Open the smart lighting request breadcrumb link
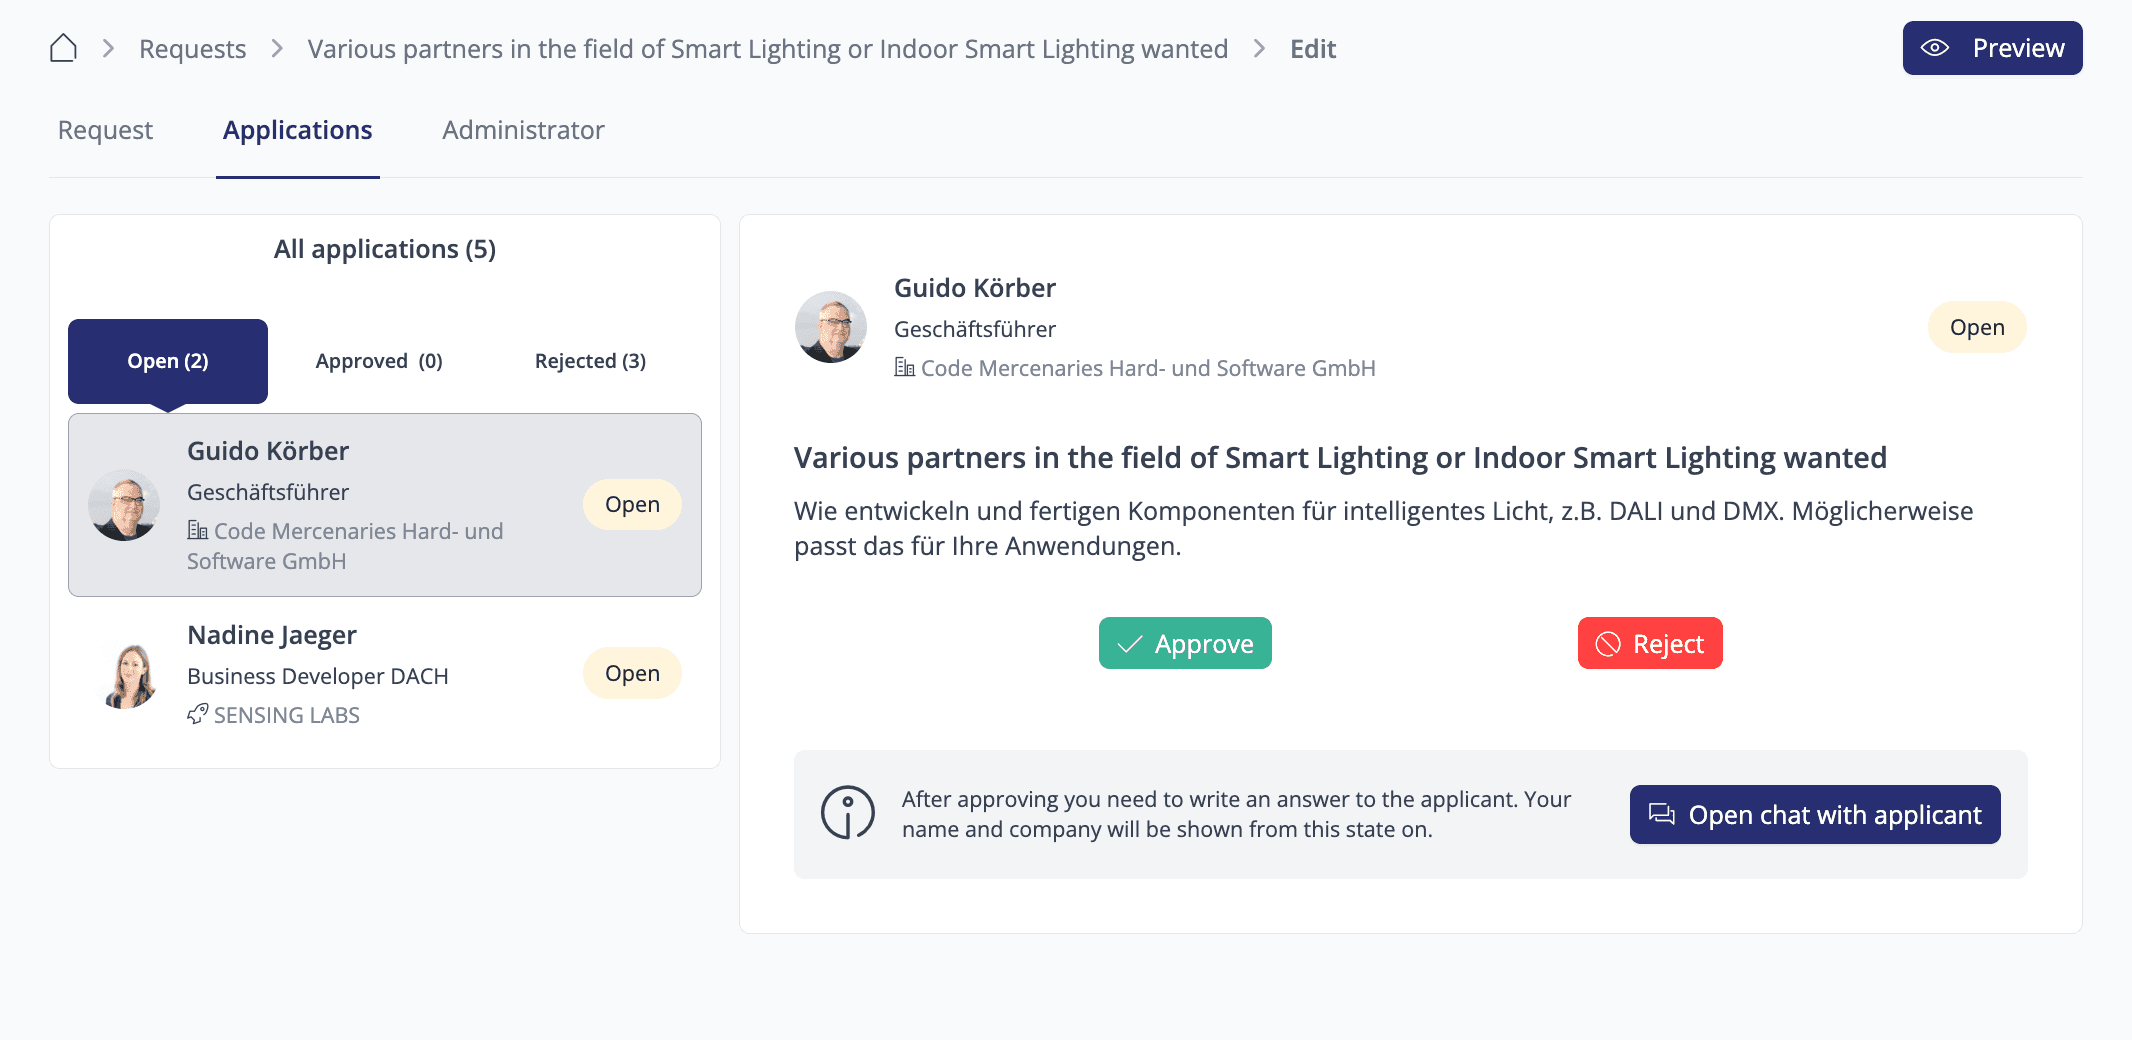2132x1040 pixels. (x=767, y=49)
